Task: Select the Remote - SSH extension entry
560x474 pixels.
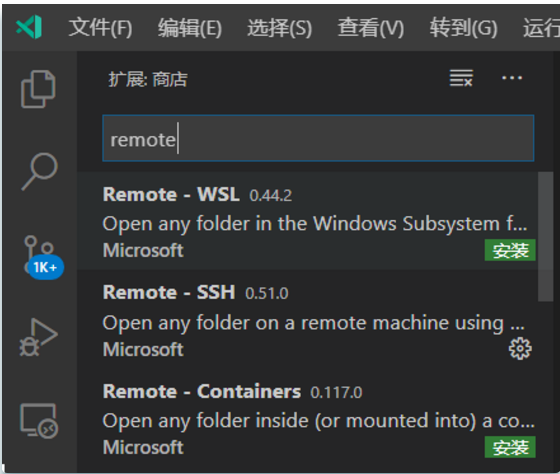Action: pos(307,320)
